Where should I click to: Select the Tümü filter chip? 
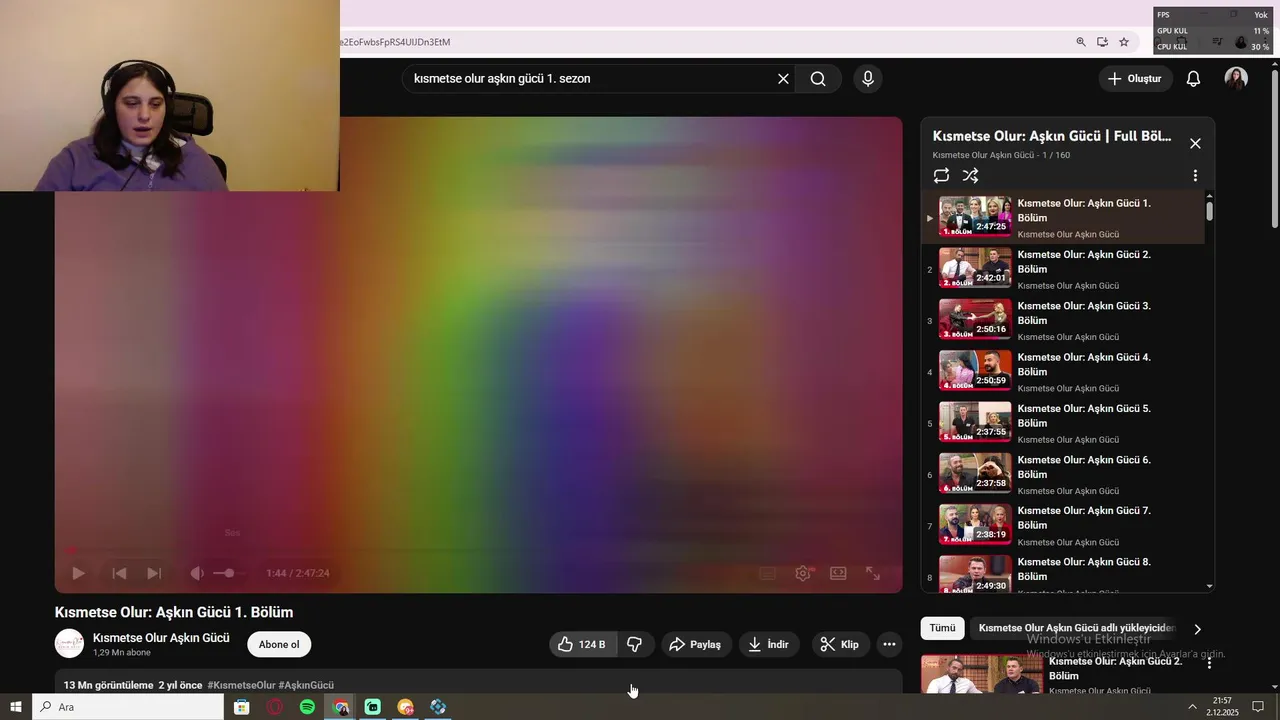point(943,628)
